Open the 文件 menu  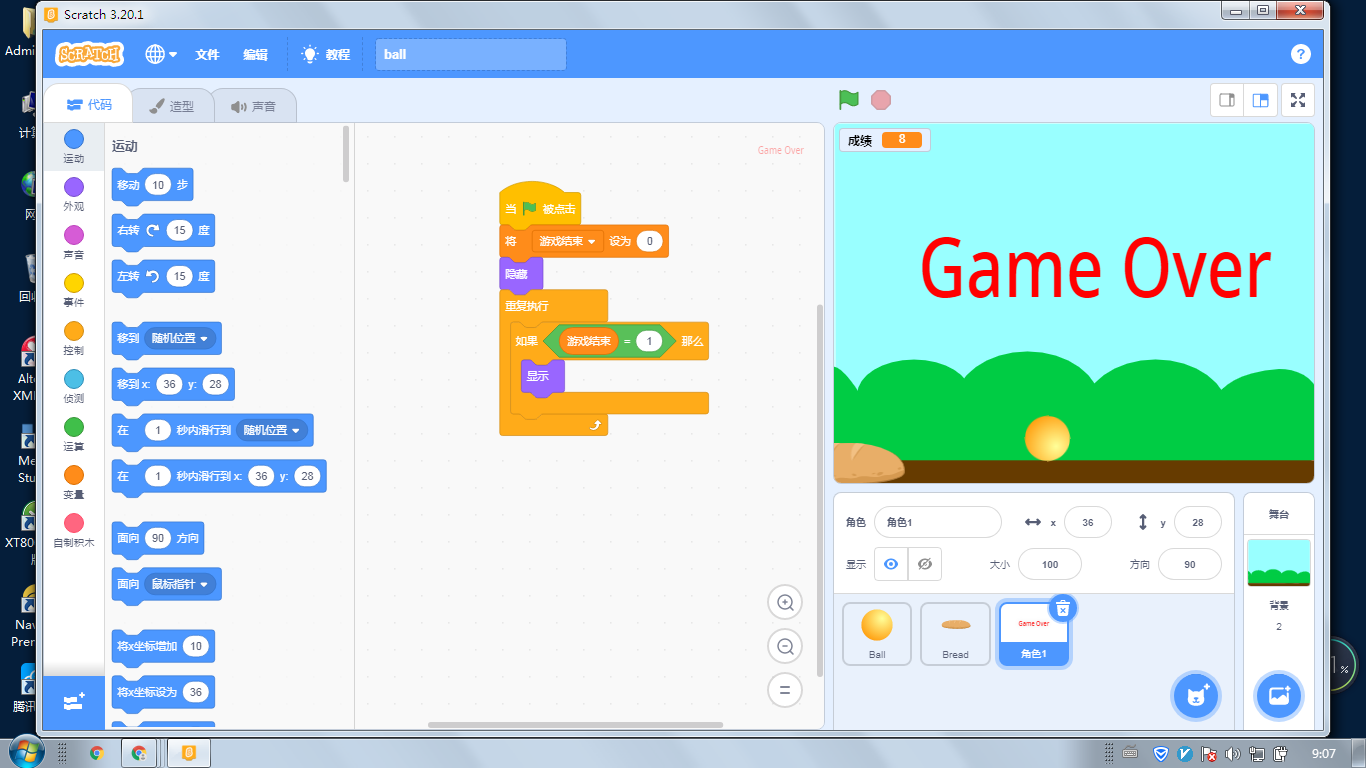point(207,54)
